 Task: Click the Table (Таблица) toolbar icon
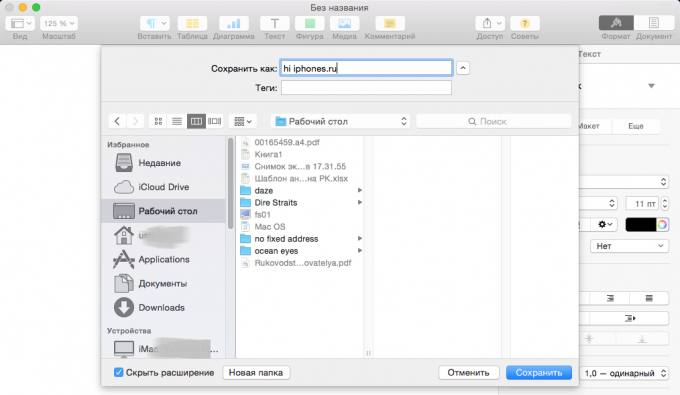pos(192,23)
